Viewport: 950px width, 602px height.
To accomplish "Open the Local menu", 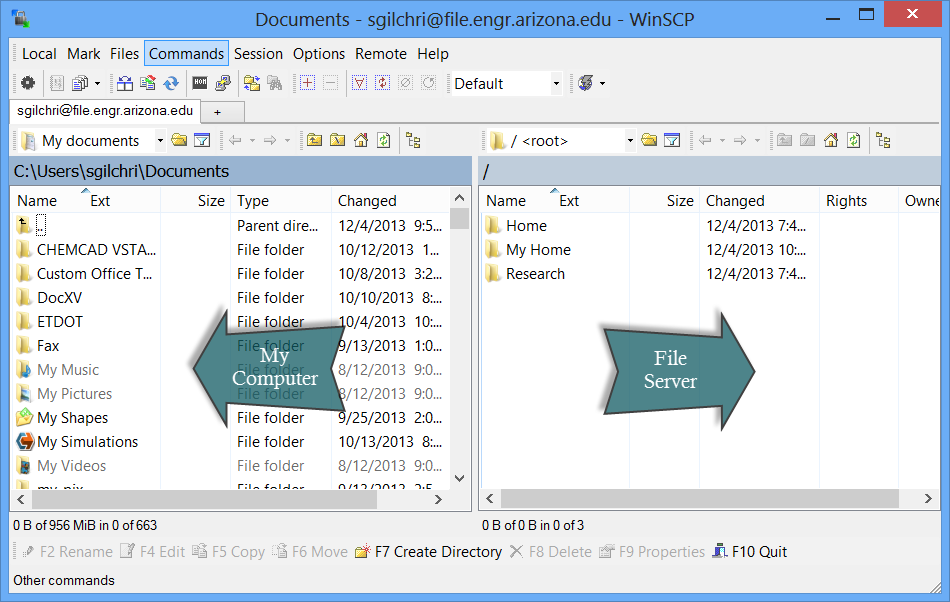I will (x=39, y=54).
